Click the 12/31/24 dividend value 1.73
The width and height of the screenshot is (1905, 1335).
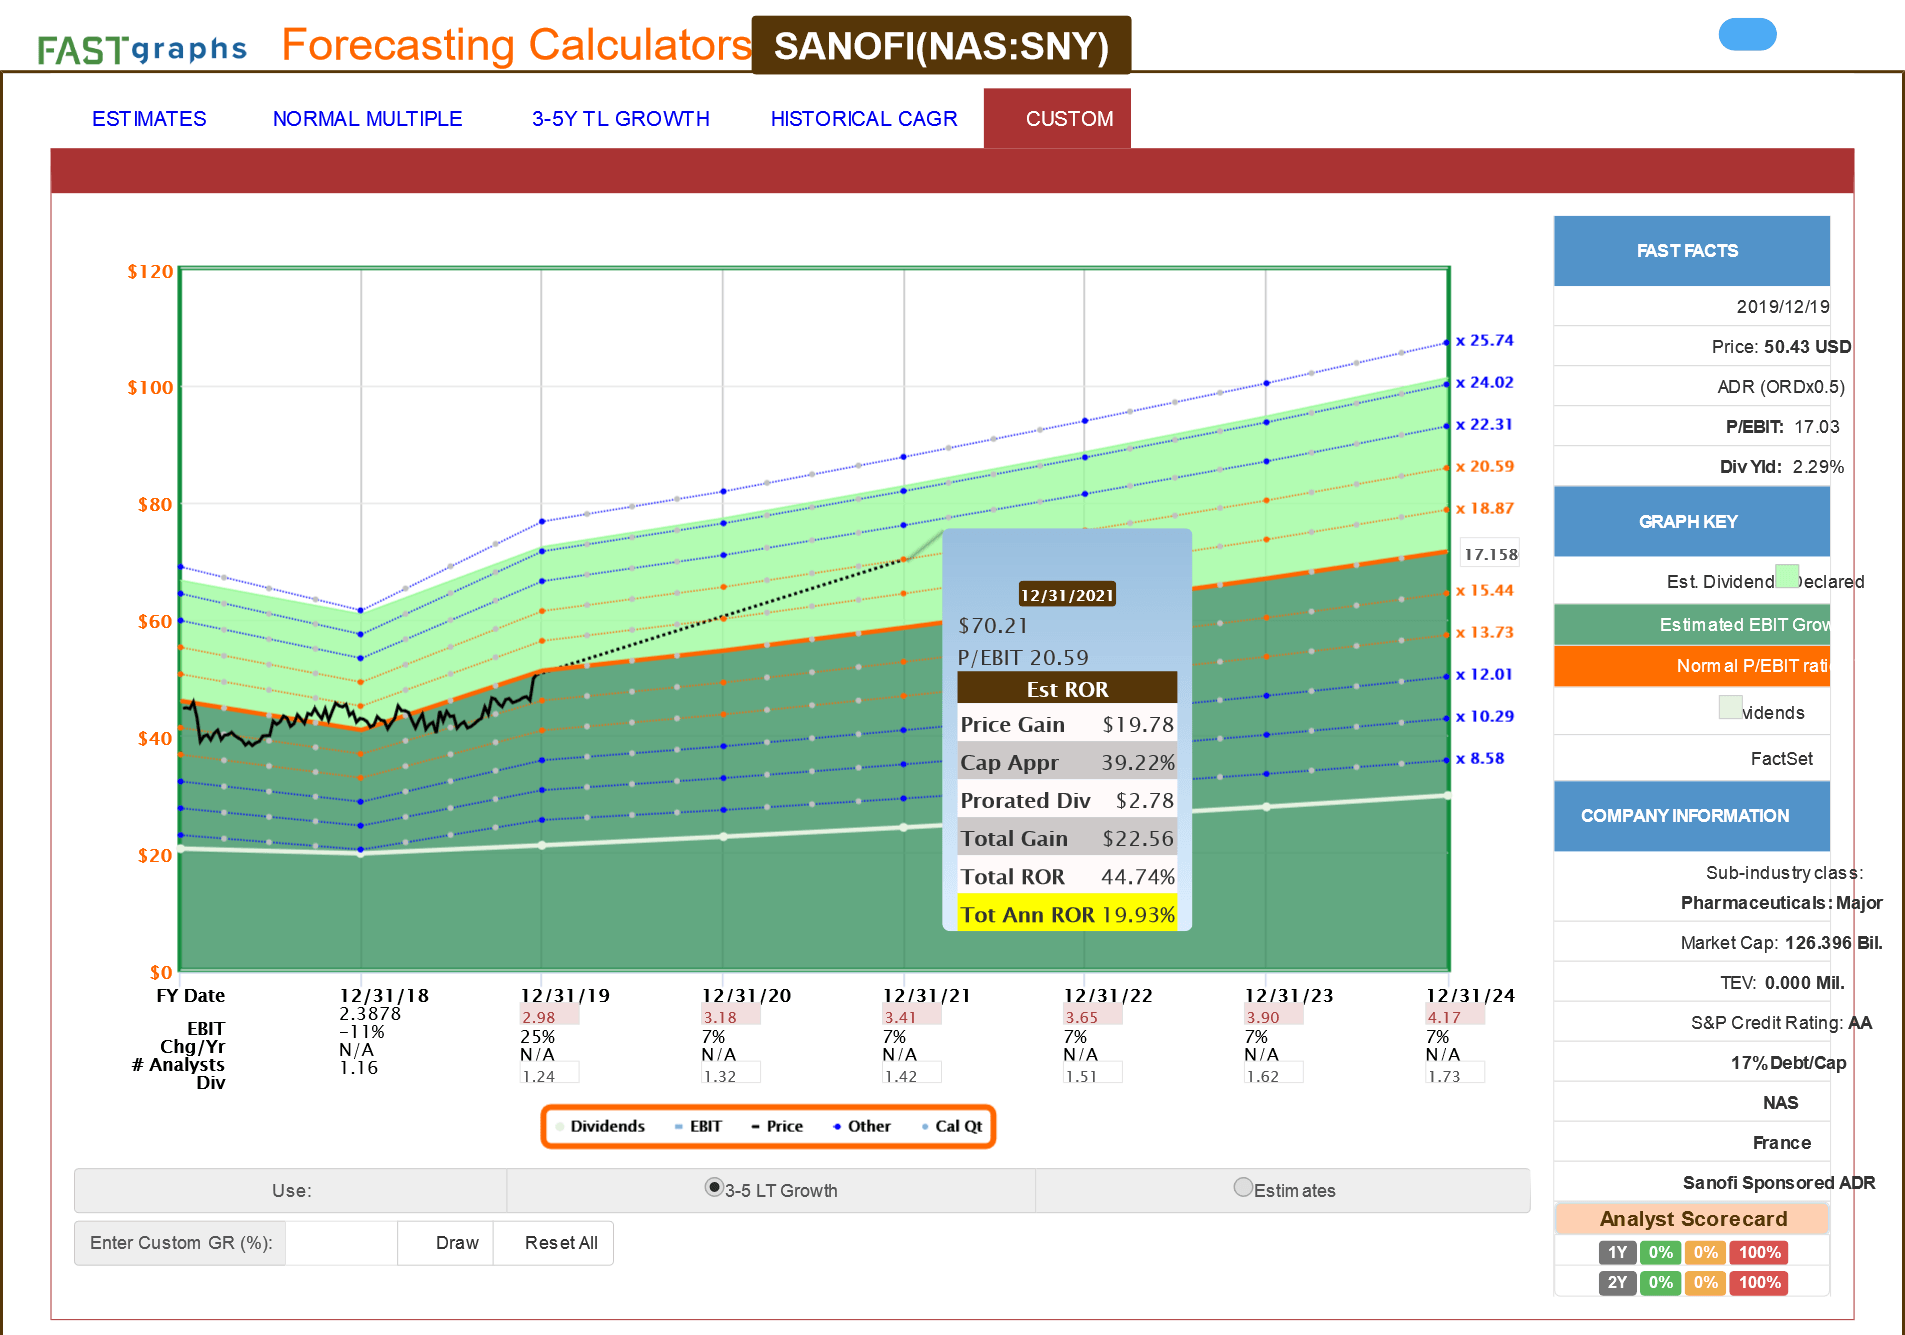click(1454, 1075)
